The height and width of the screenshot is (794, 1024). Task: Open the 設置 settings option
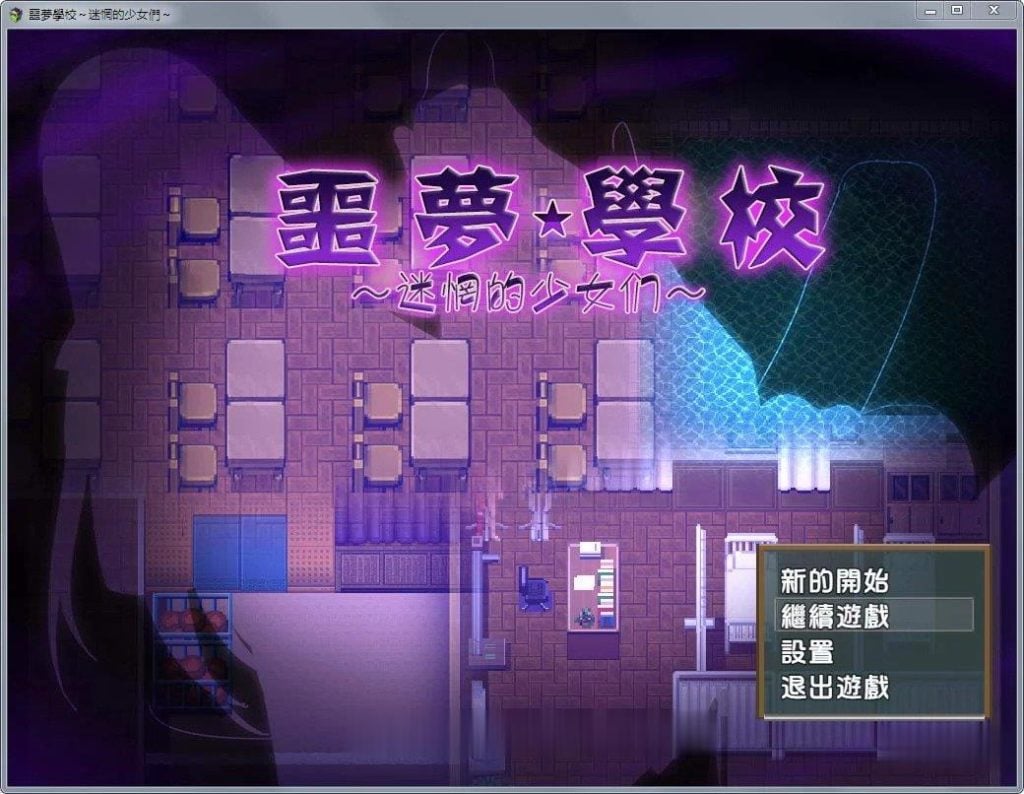point(807,652)
